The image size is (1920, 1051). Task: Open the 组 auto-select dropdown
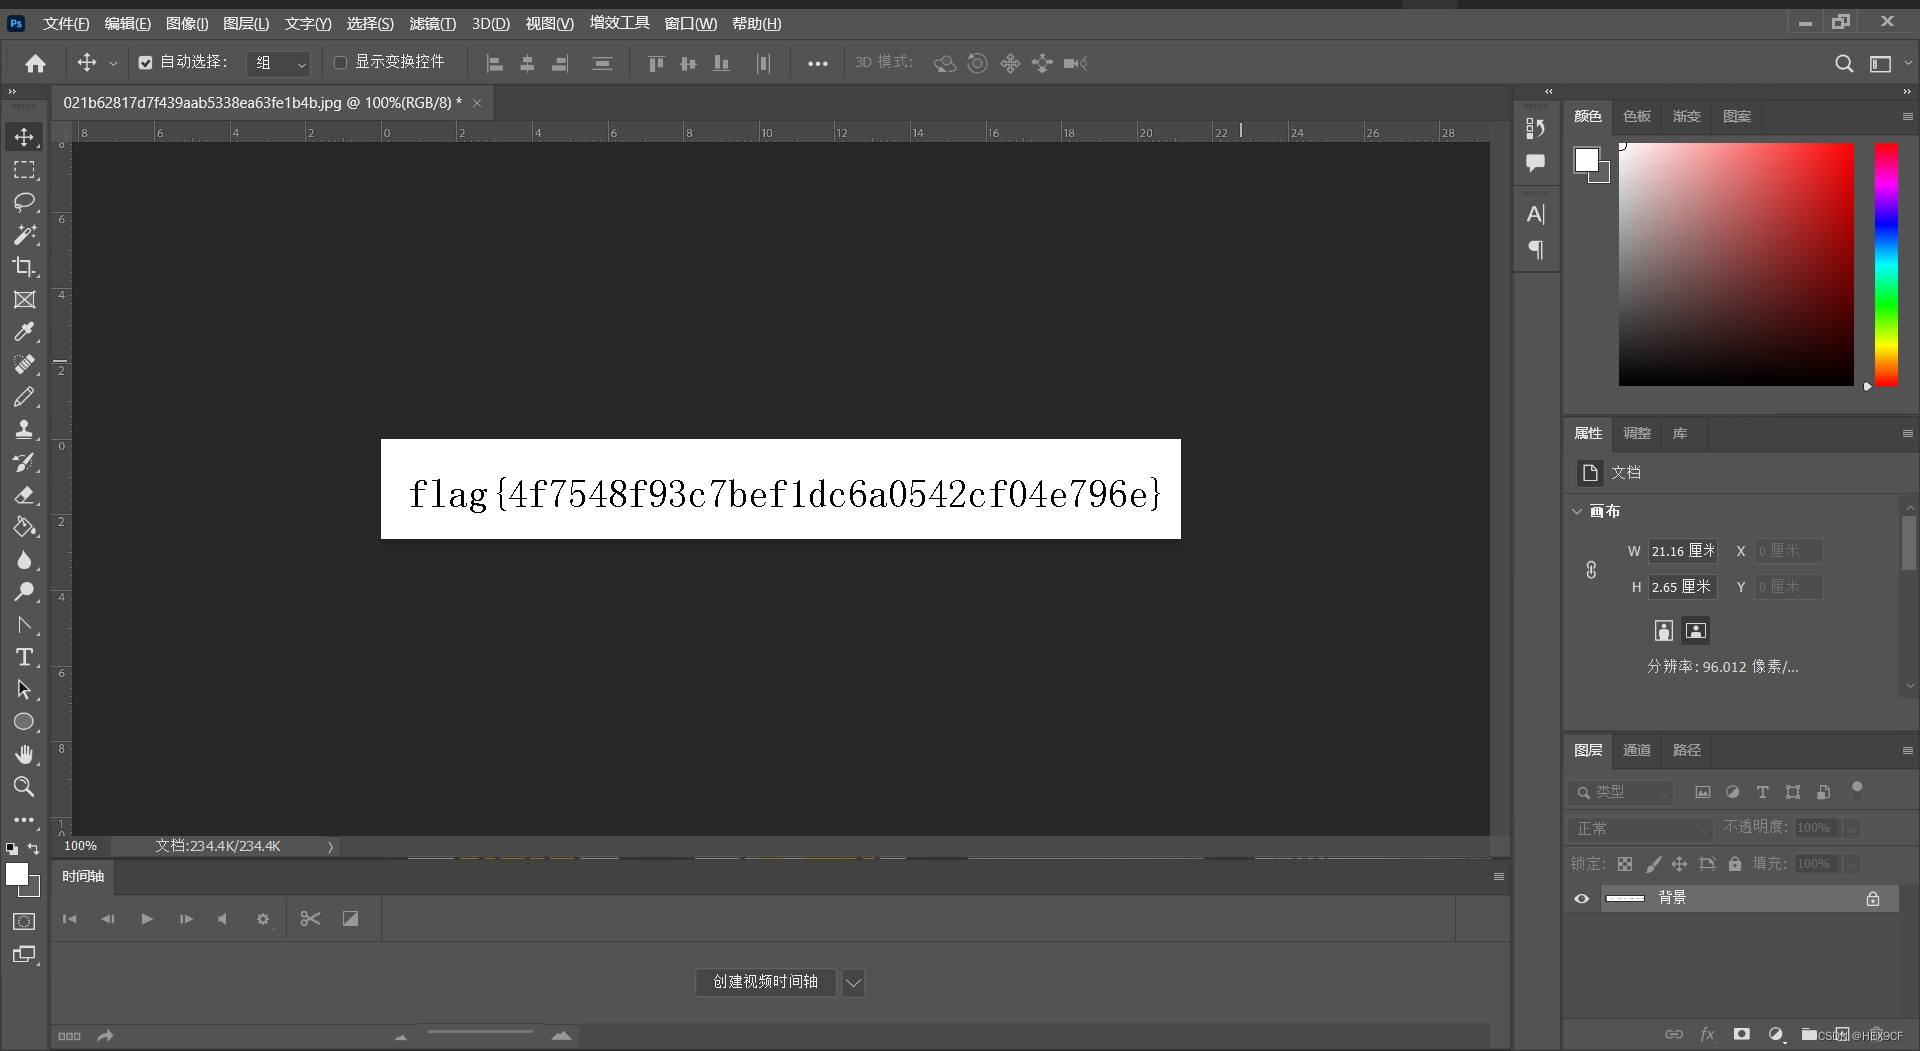click(278, 63)
